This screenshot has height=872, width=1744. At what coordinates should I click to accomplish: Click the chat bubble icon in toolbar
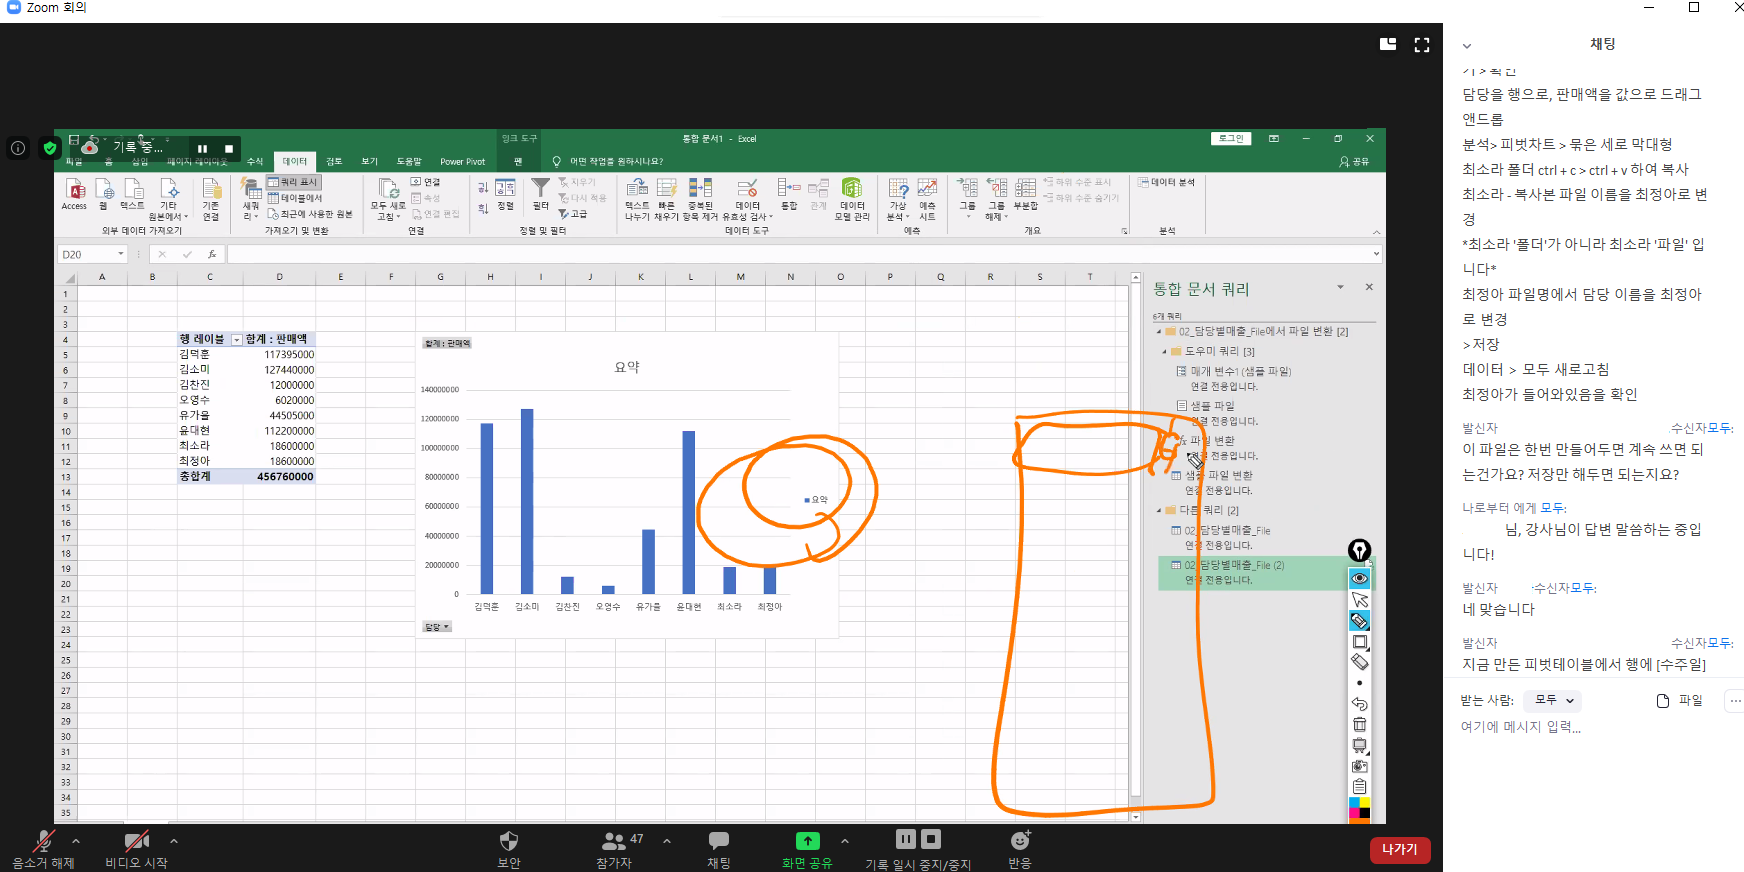pyautogui.click(x=718, y=842)
